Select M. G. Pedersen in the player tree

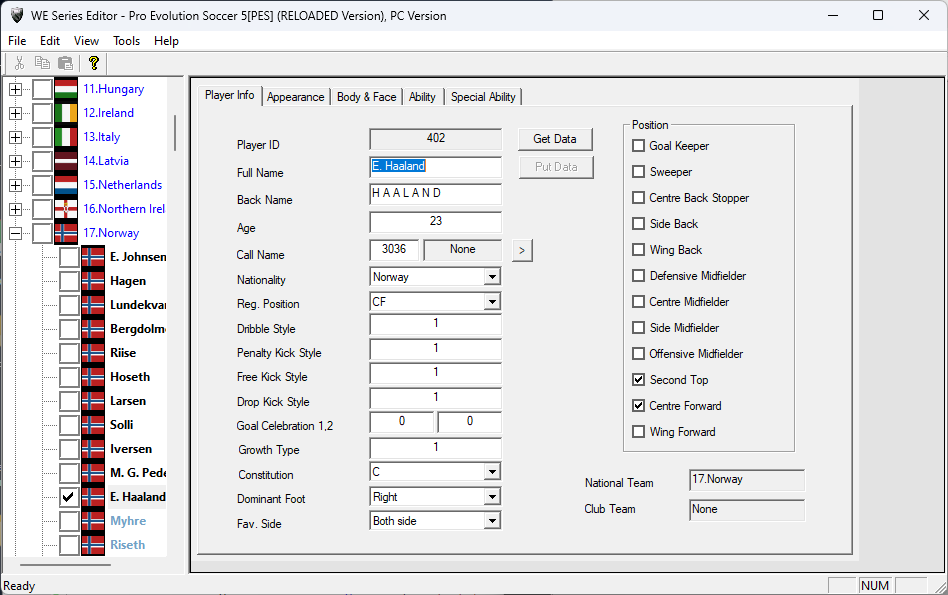coord(138,473)
